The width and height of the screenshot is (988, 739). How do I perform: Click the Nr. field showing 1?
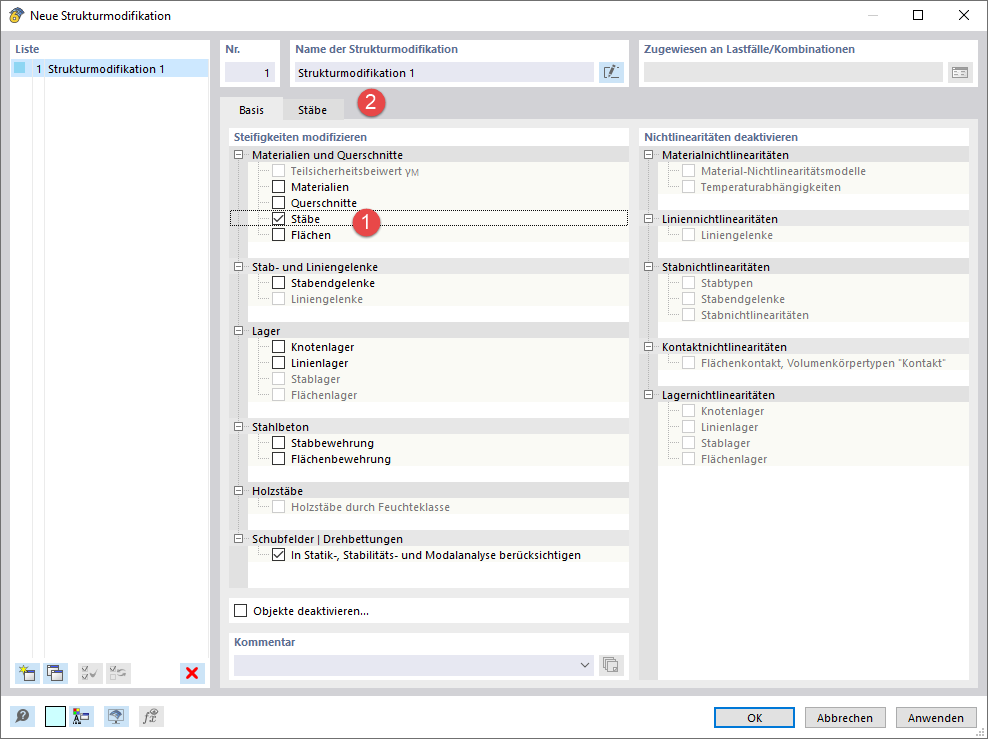250,72
